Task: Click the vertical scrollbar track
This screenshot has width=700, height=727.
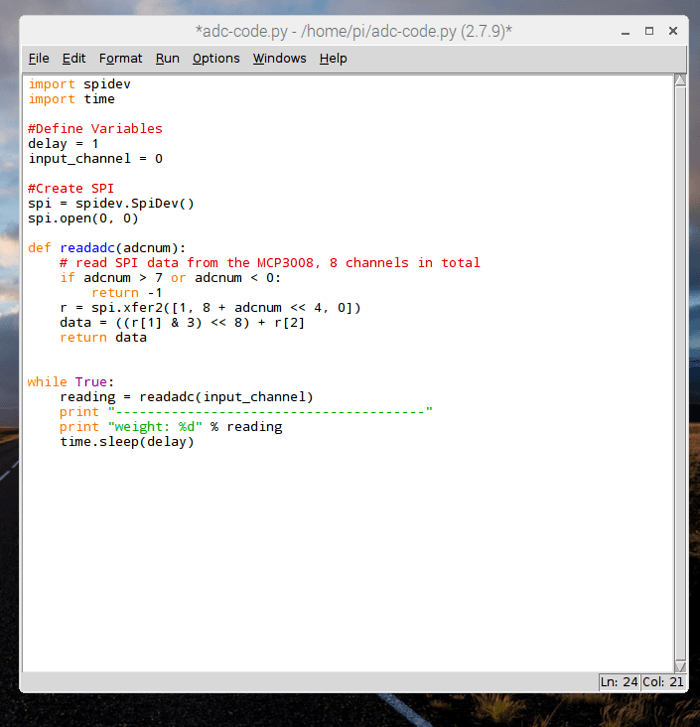Action: (680, 373)
